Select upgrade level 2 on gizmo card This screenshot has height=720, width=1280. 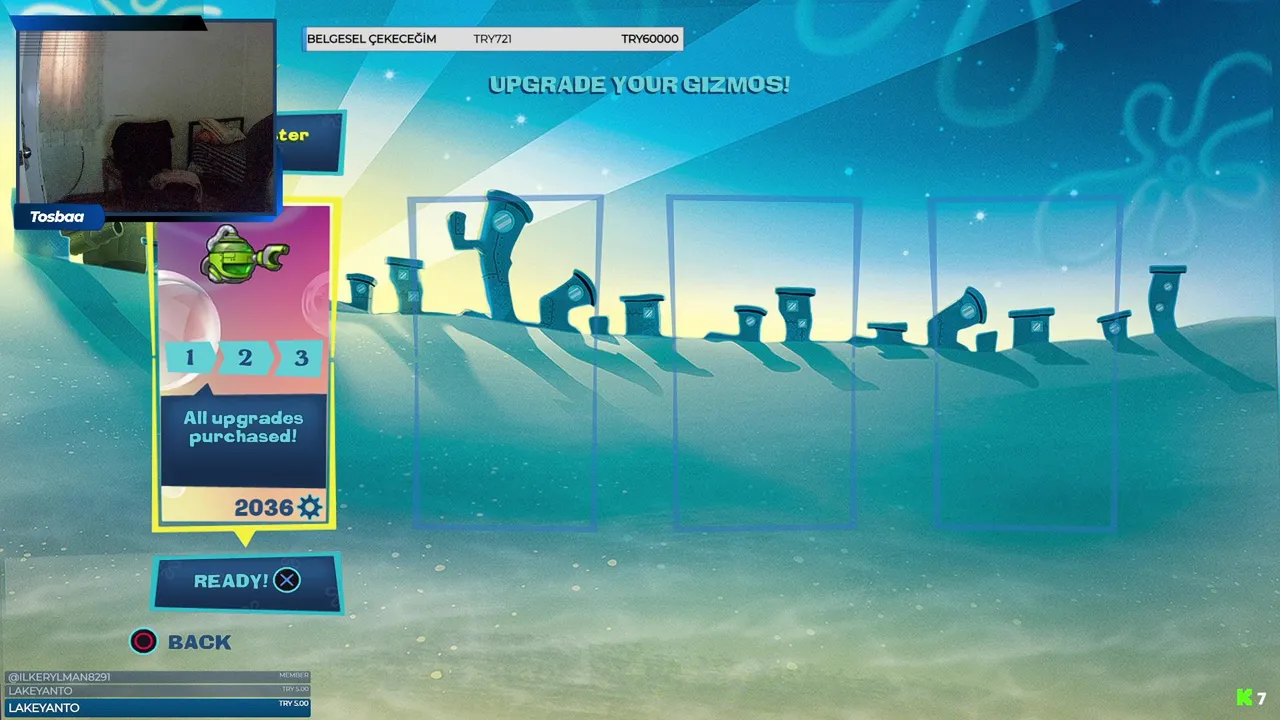coord(244,357)
